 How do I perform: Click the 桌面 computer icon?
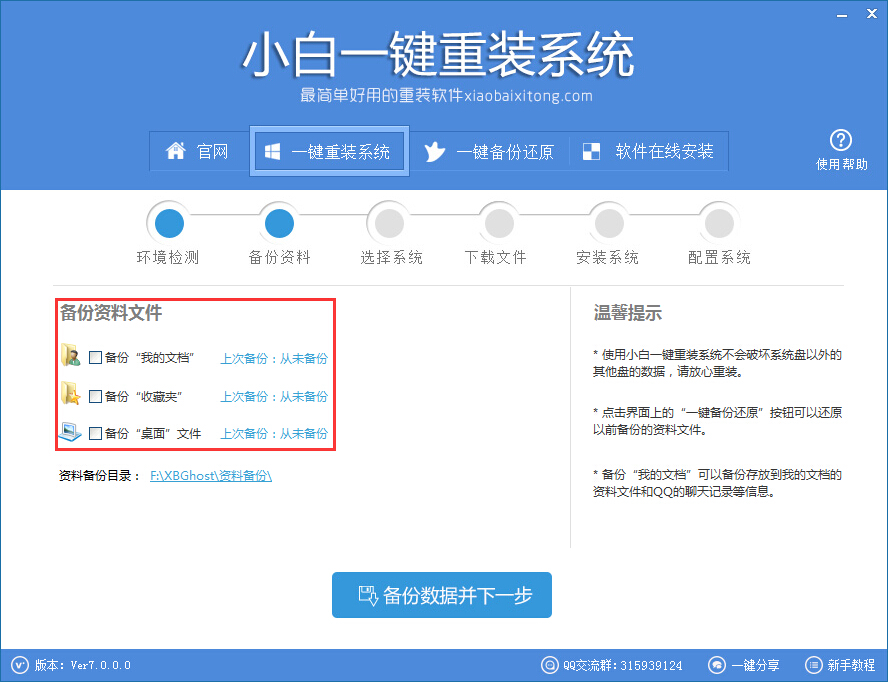[x=70, y=433]
